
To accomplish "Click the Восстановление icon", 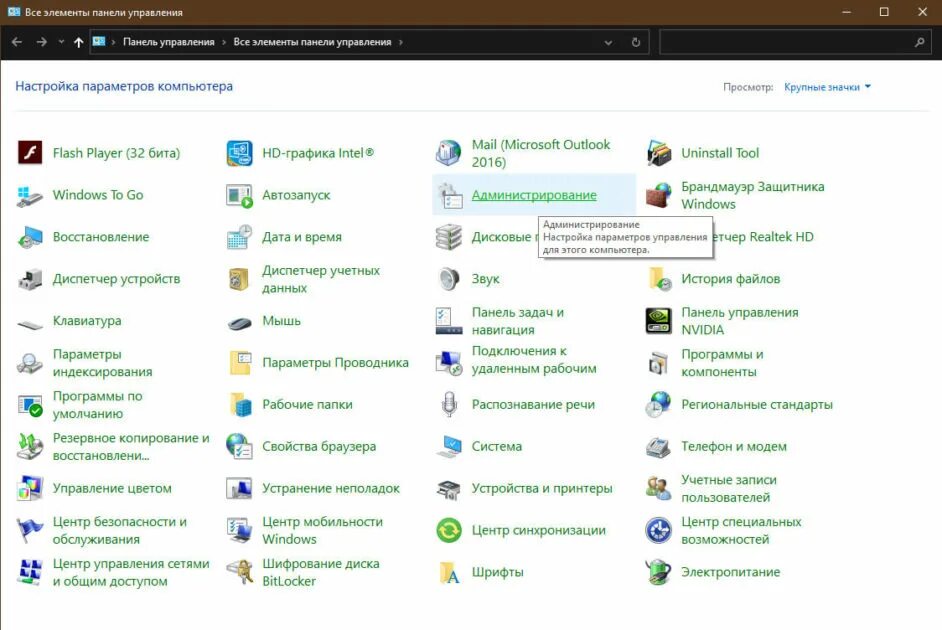I will [29, 237].
